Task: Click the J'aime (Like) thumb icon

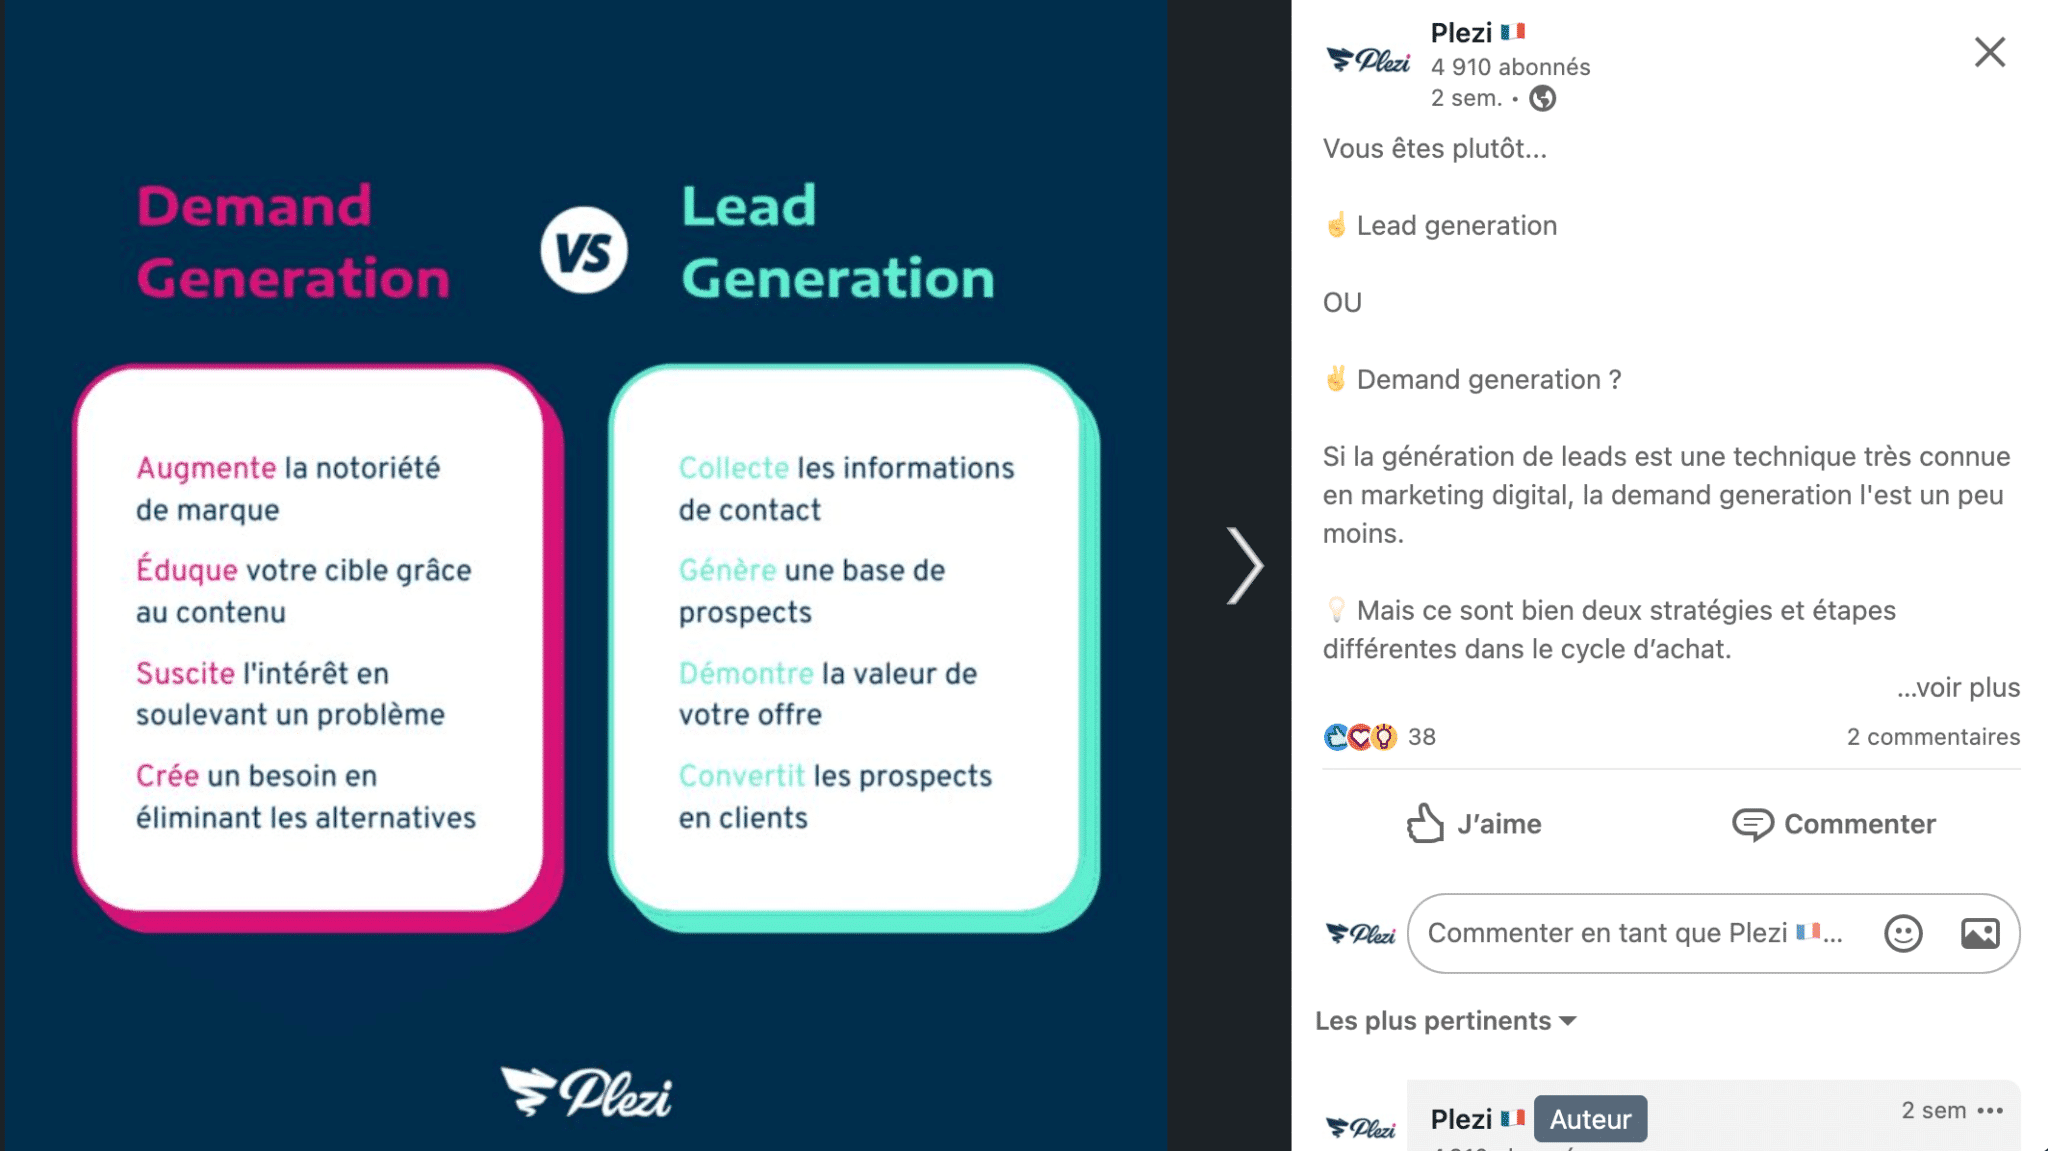Action: point(1423,823)
